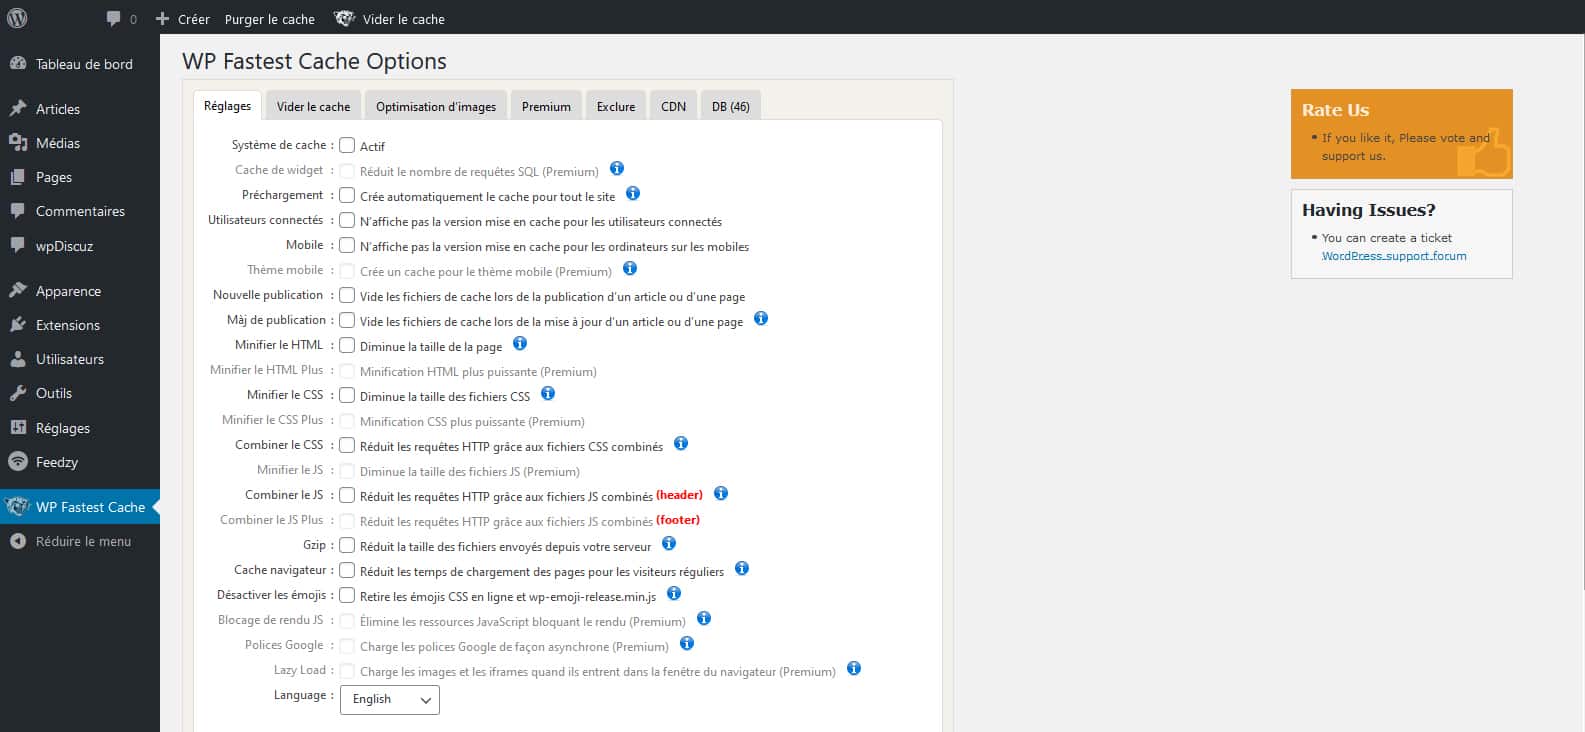Click info icon for Màj de publication

coord(761,318)
